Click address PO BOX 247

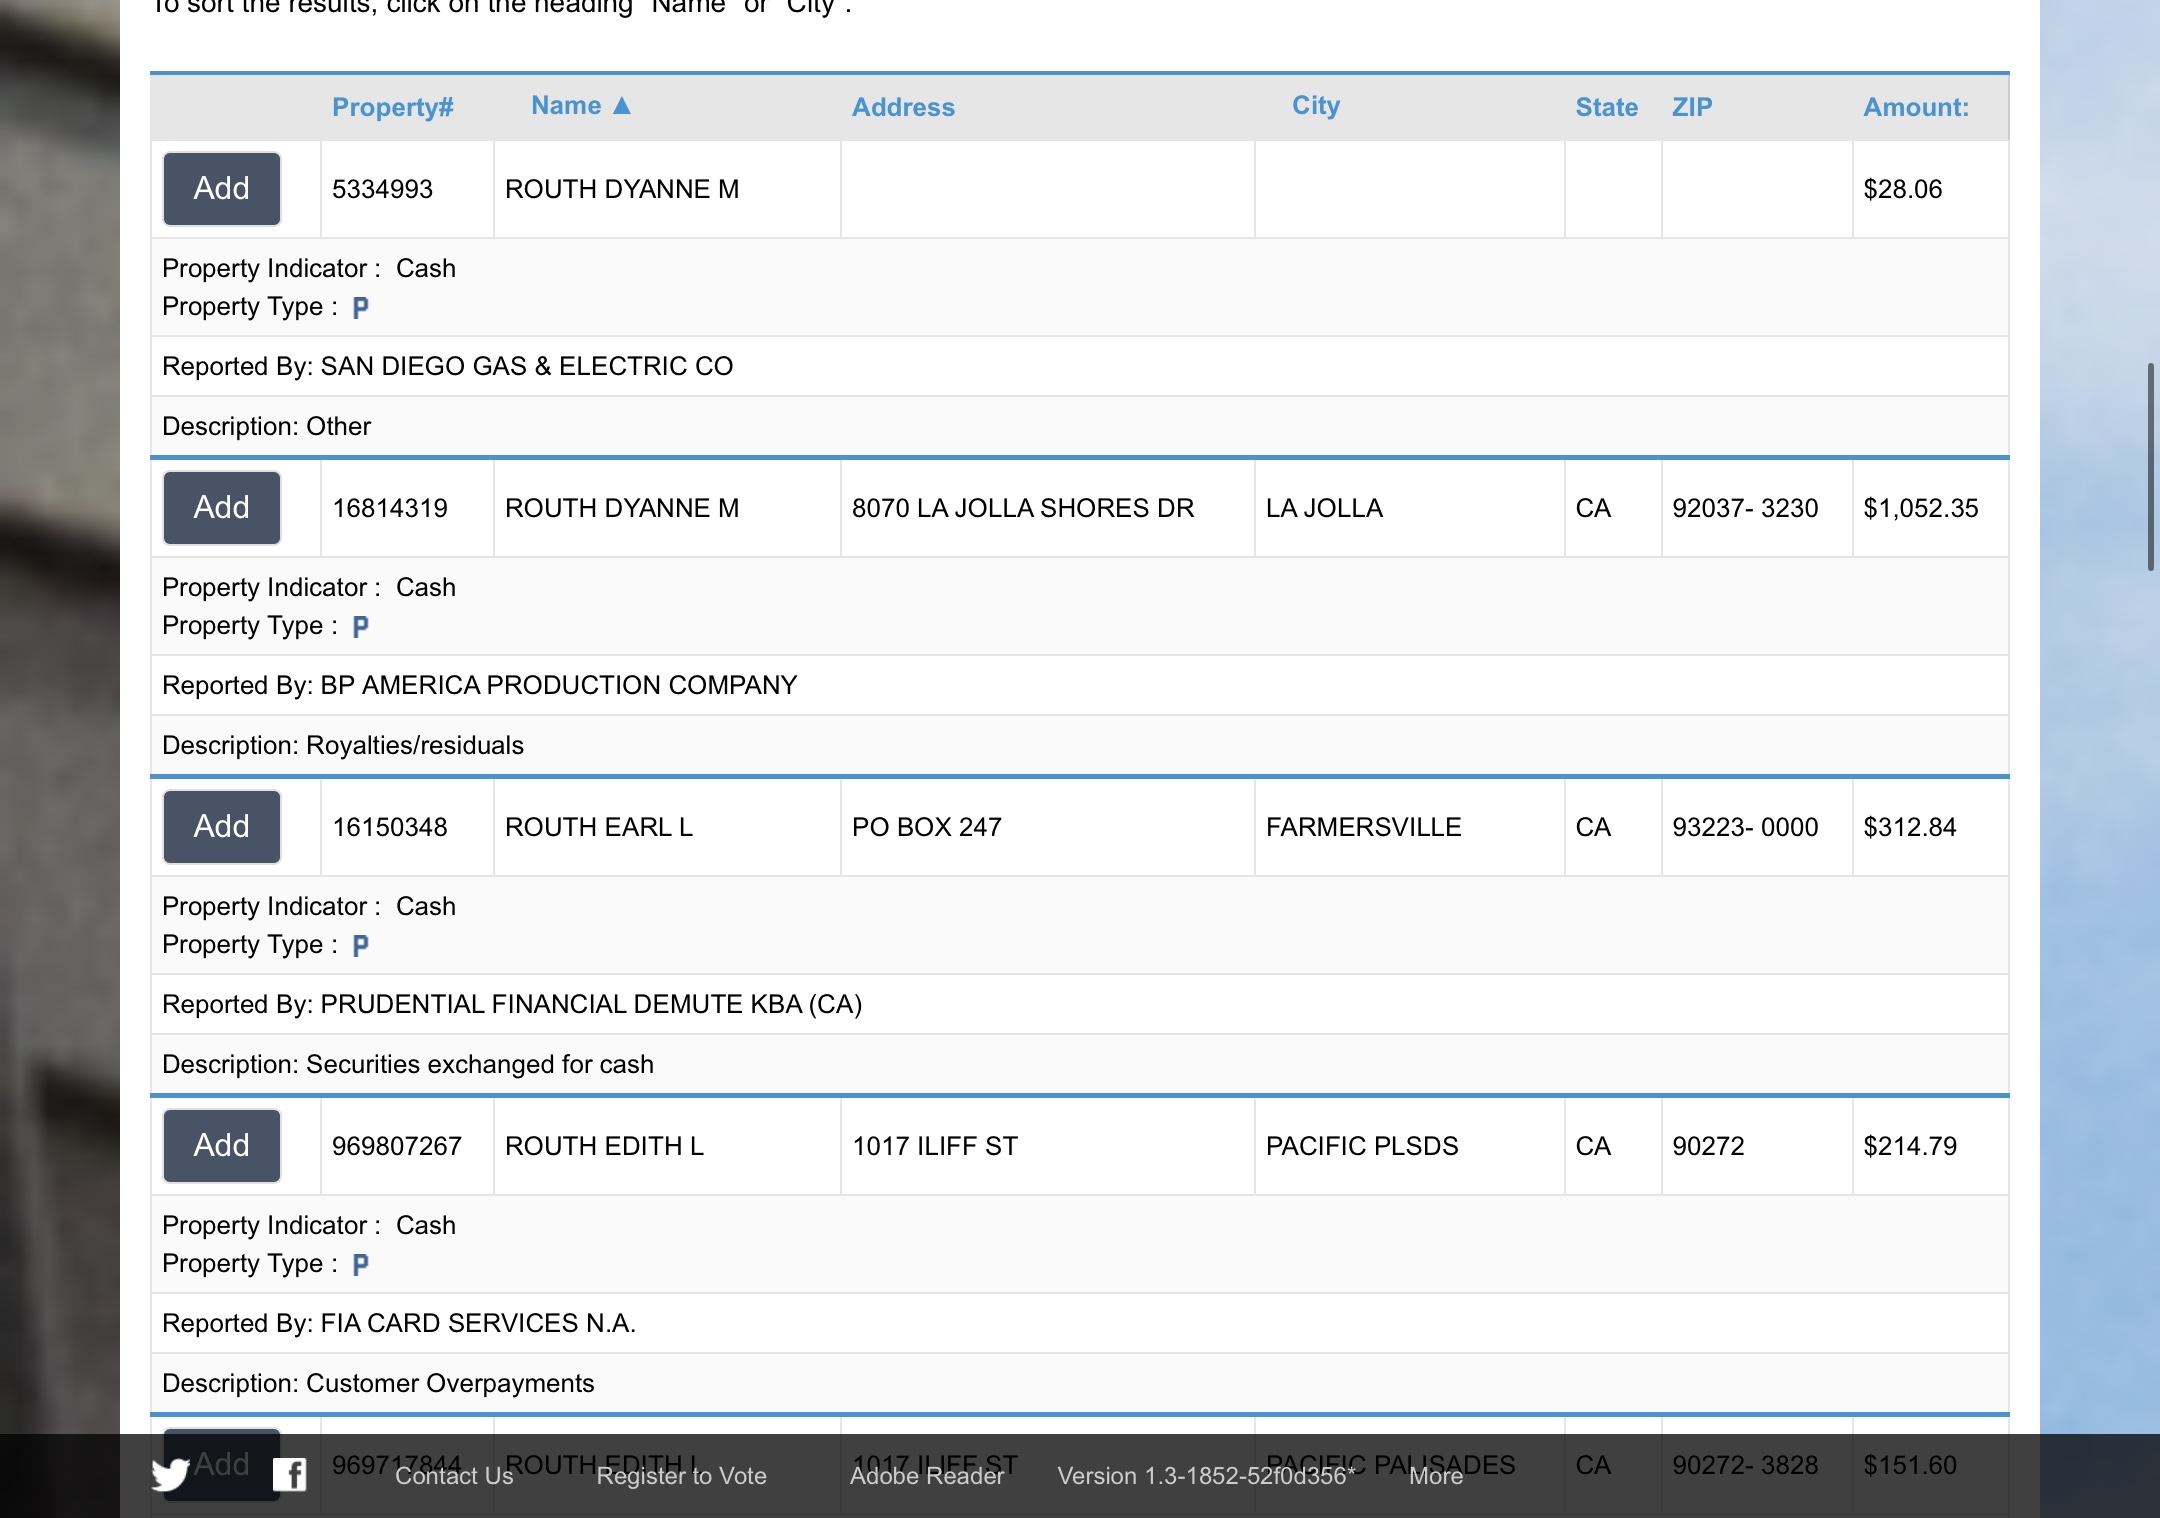pyautogui.click(x=1048, y=827)
